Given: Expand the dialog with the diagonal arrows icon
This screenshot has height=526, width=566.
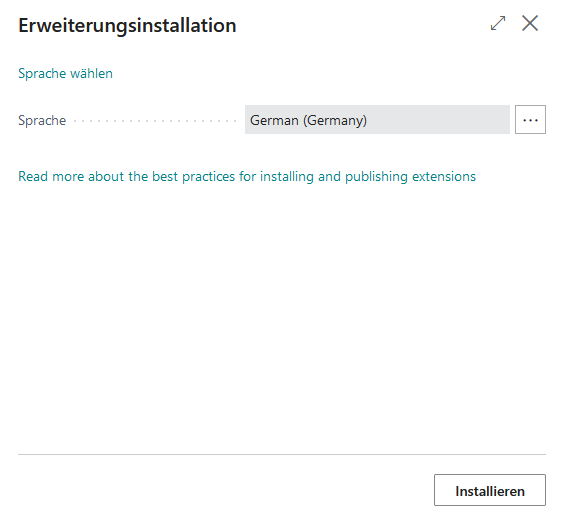Looking at the screenshot, I should pos(498,23).
